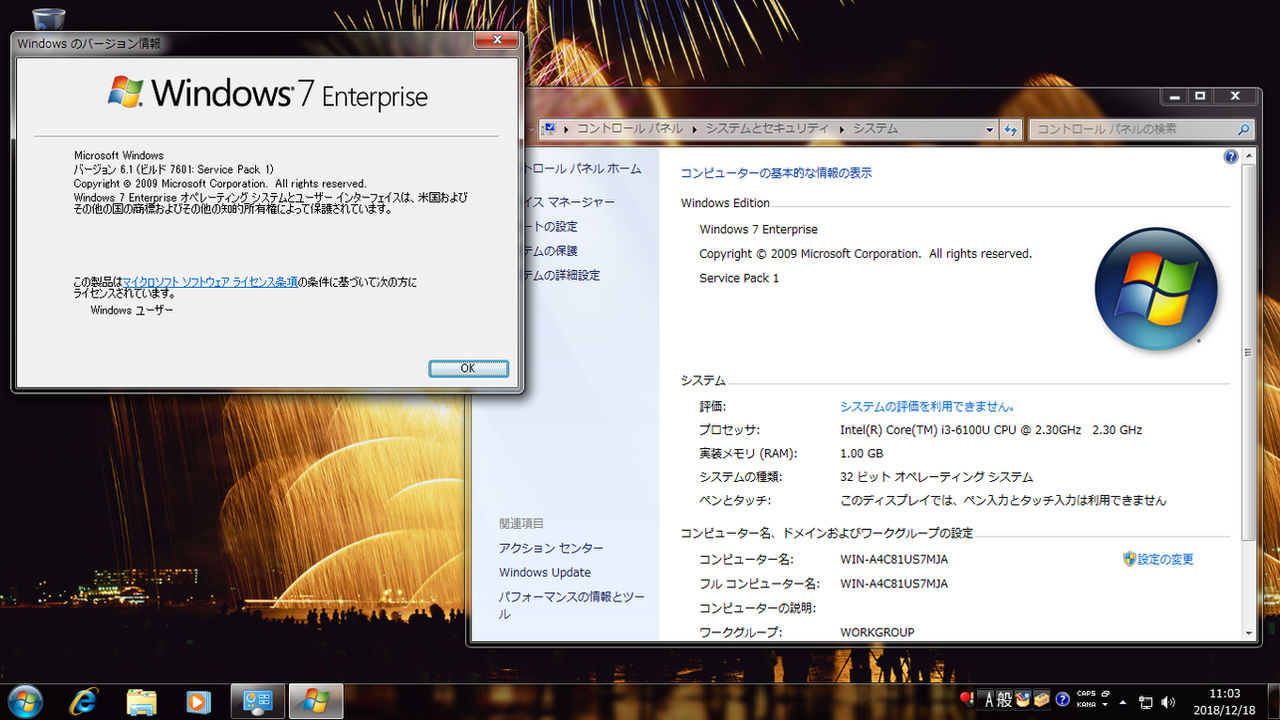This screenshot has height=720, width=1280.
Task: Click Service Pack 1 text in System window
Action: (x=739, y=278)
